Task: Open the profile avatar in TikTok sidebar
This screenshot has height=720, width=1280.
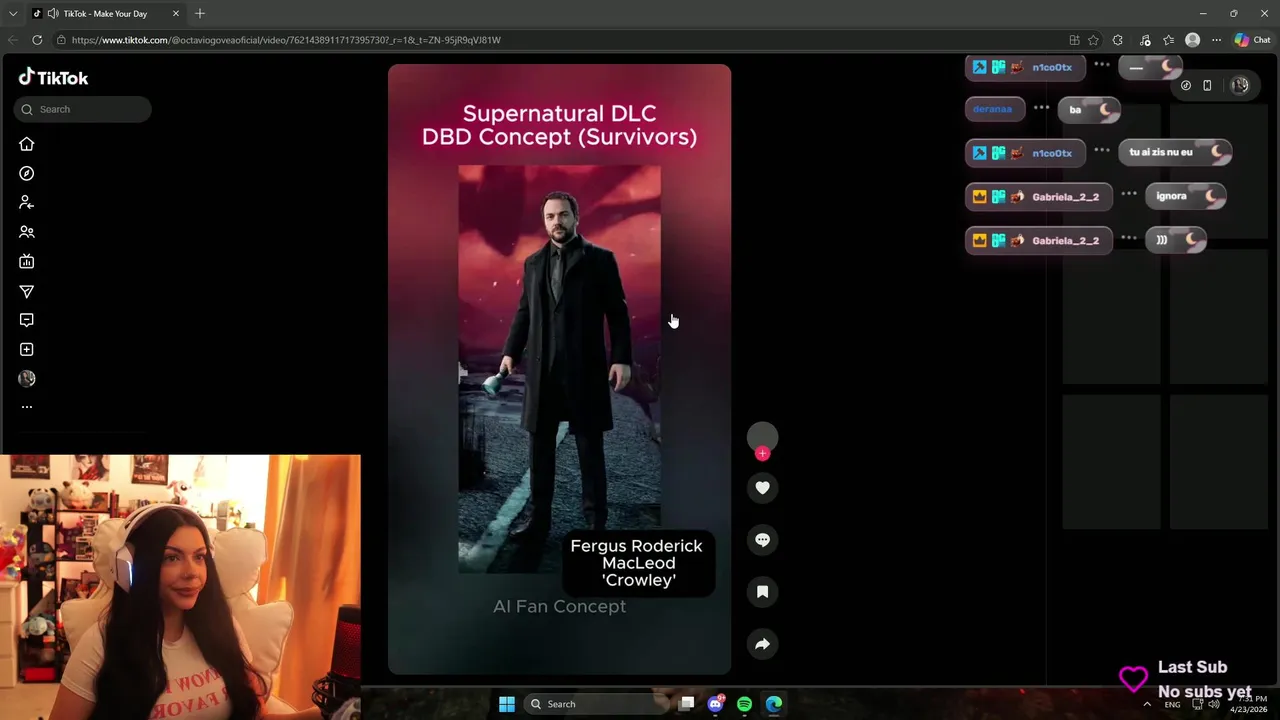Action: (27, 378)
